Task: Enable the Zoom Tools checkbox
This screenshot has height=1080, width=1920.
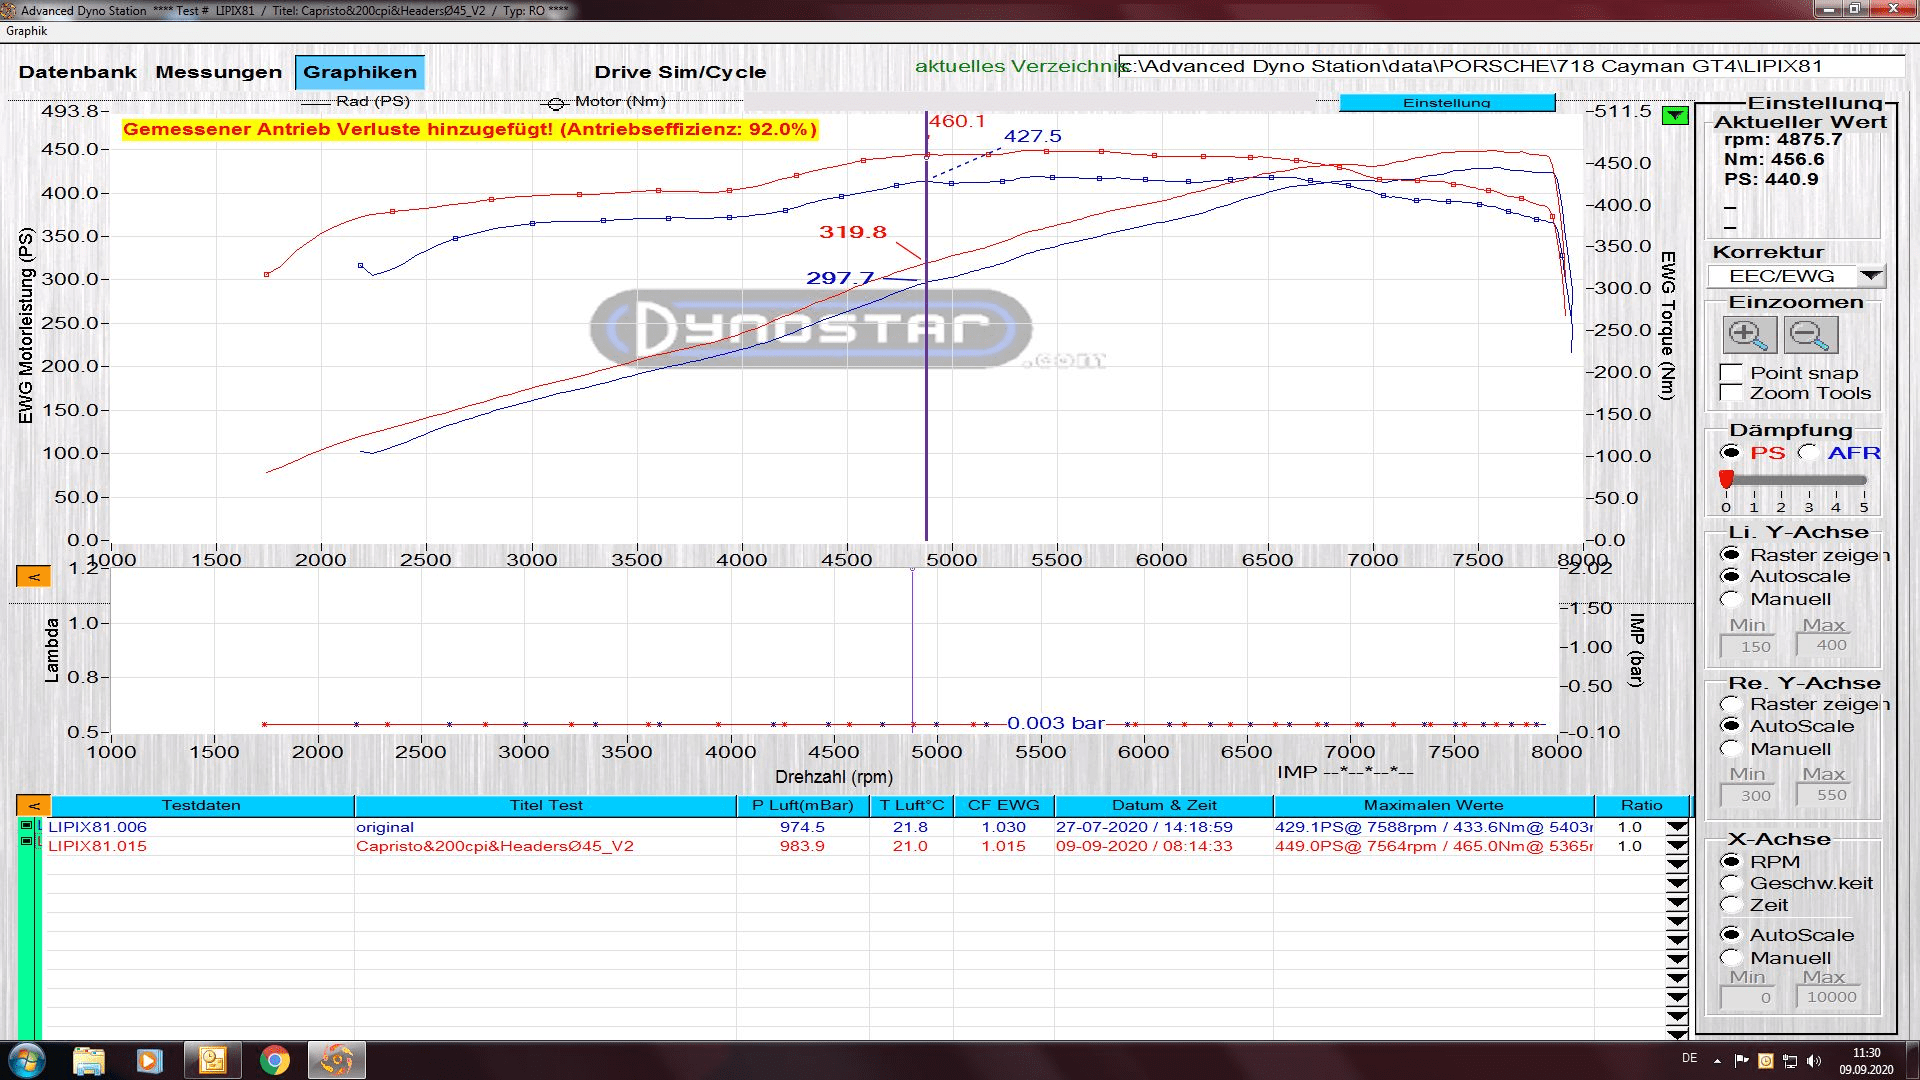Action: click(x=1730, y=393)
